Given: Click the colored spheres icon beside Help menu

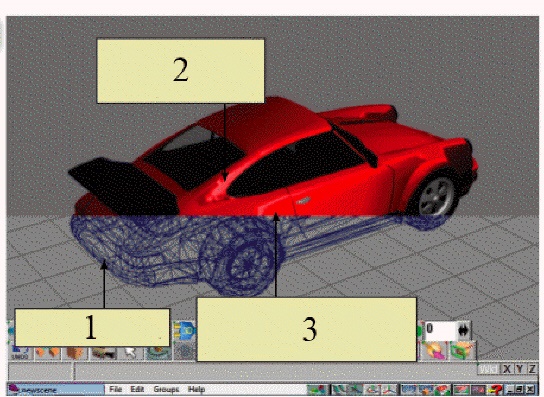Looking at the screenshot, I should pos(317,389).
